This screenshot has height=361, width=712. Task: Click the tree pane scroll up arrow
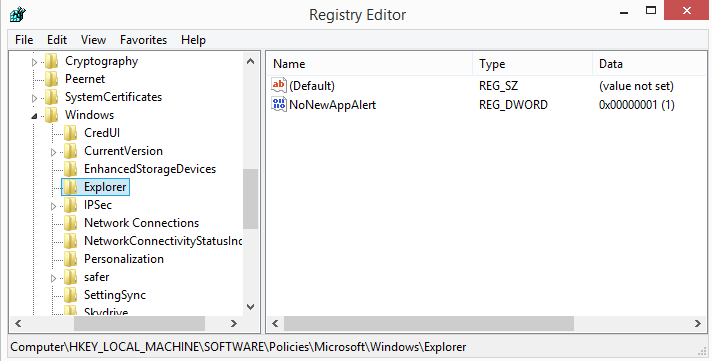coord(250,61)
